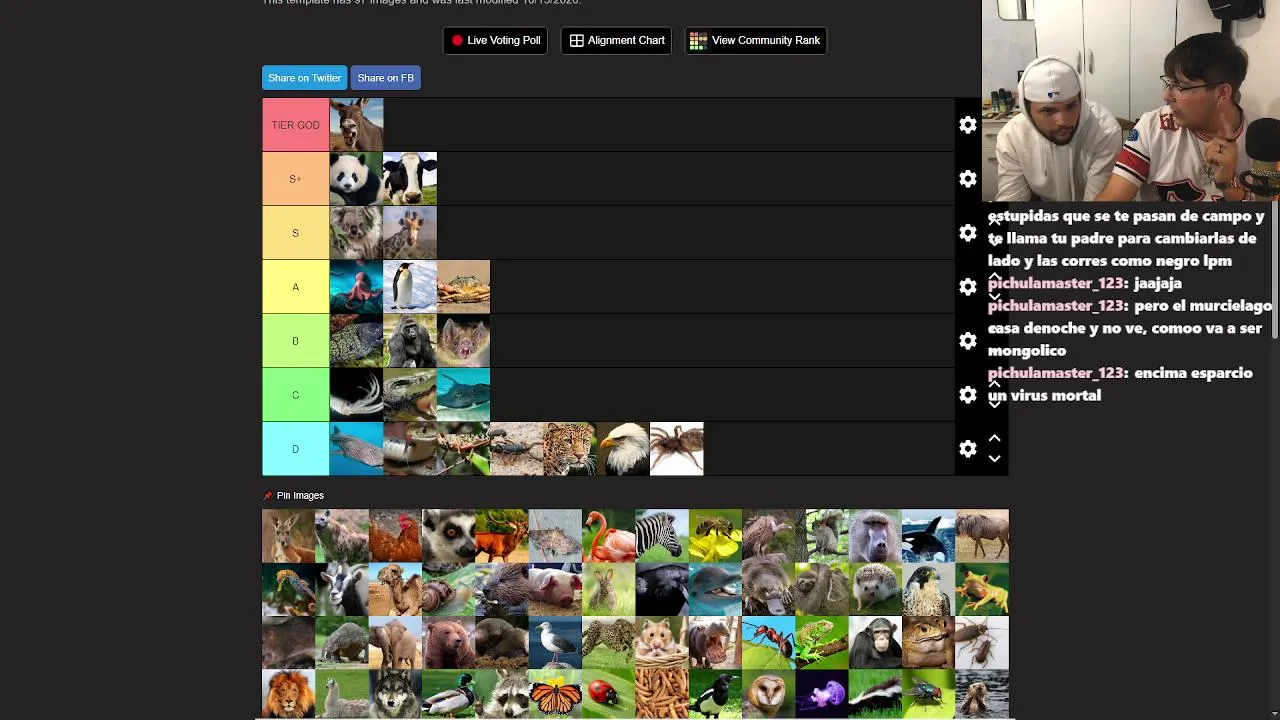Pick the bee on yellow flower

coord(715,535)
